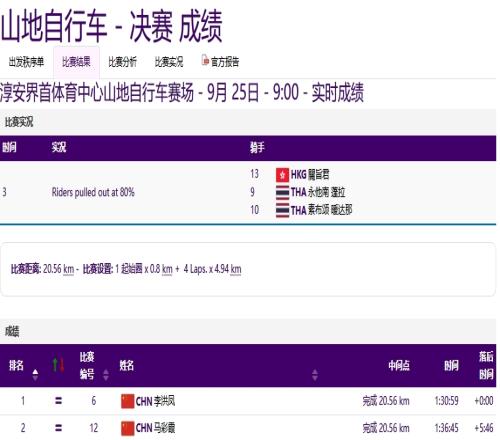The image size is (500, 440).
Task: Click the Thailand flag for rider 10
Action: (x=282, y=211)
